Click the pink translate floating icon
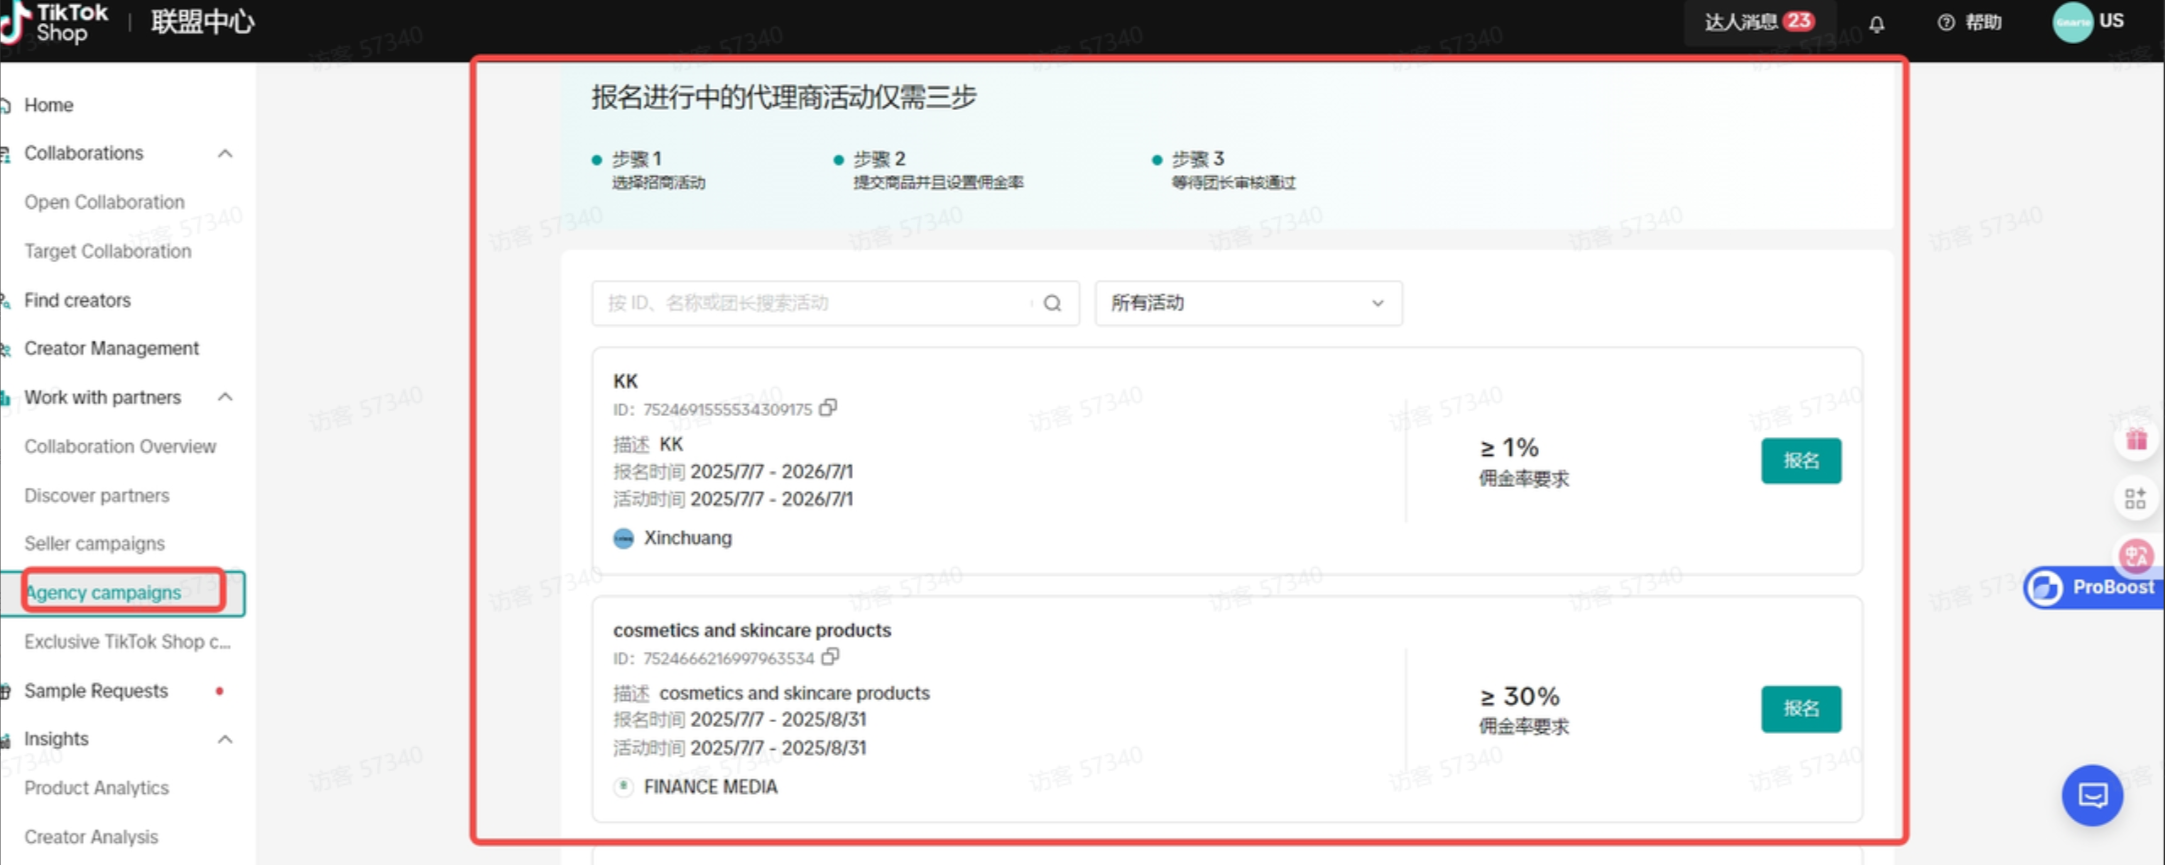Viewport: 2165px width, 865px height. pos(2136,554)
